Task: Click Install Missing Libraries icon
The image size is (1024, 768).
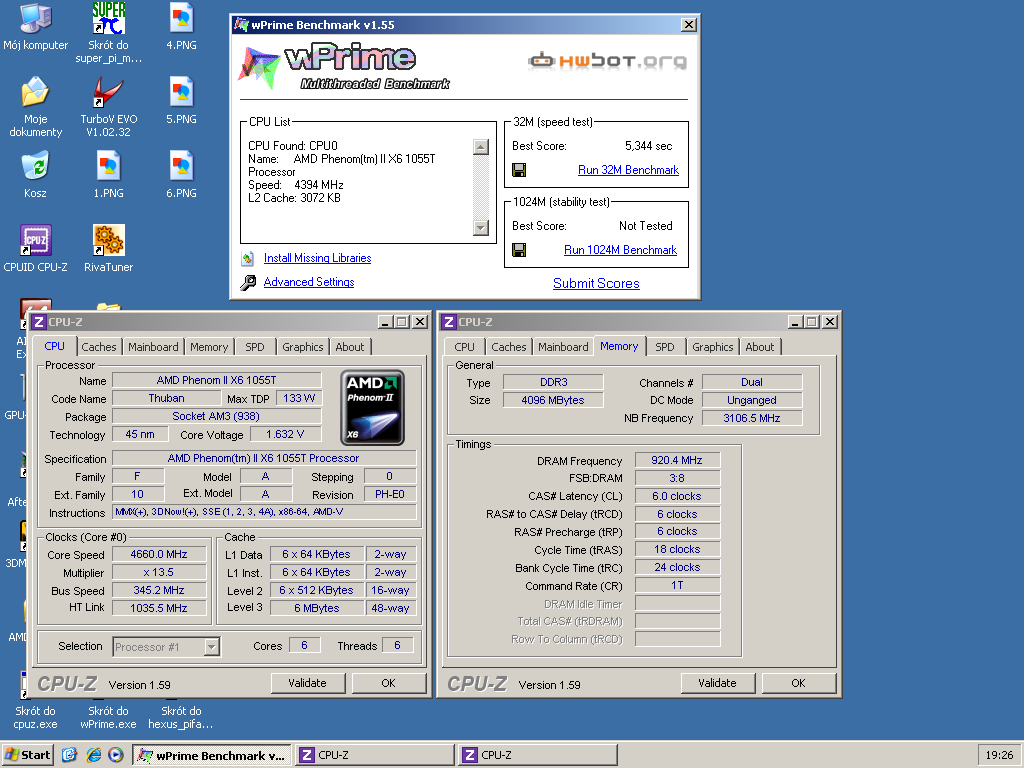Action: coord(248,259)
